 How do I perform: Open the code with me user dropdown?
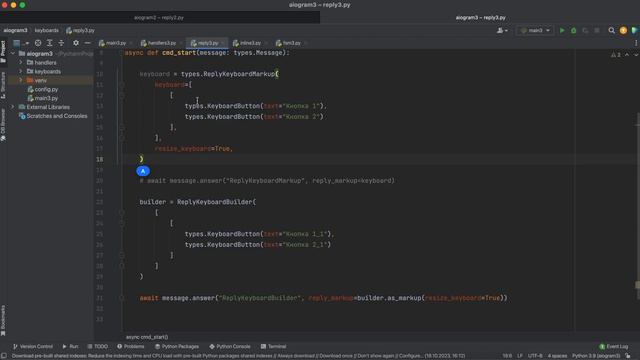coord(502,30)
